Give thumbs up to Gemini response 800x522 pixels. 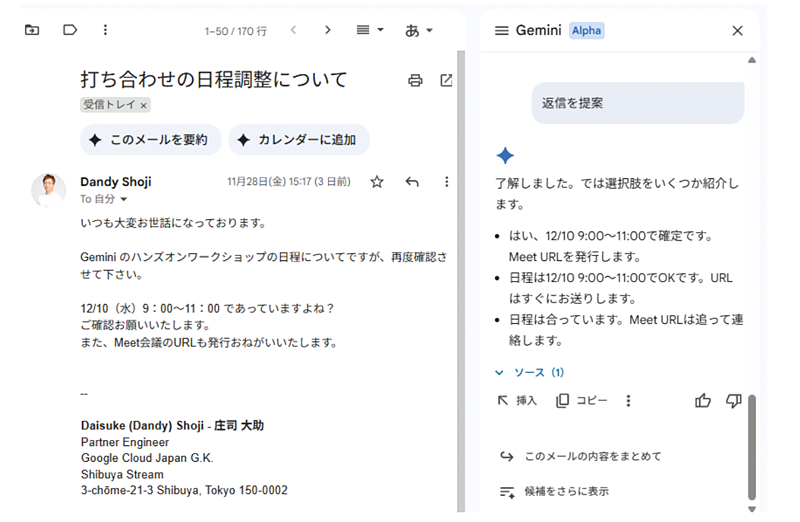pyautogui.click(x=703, y=401)
